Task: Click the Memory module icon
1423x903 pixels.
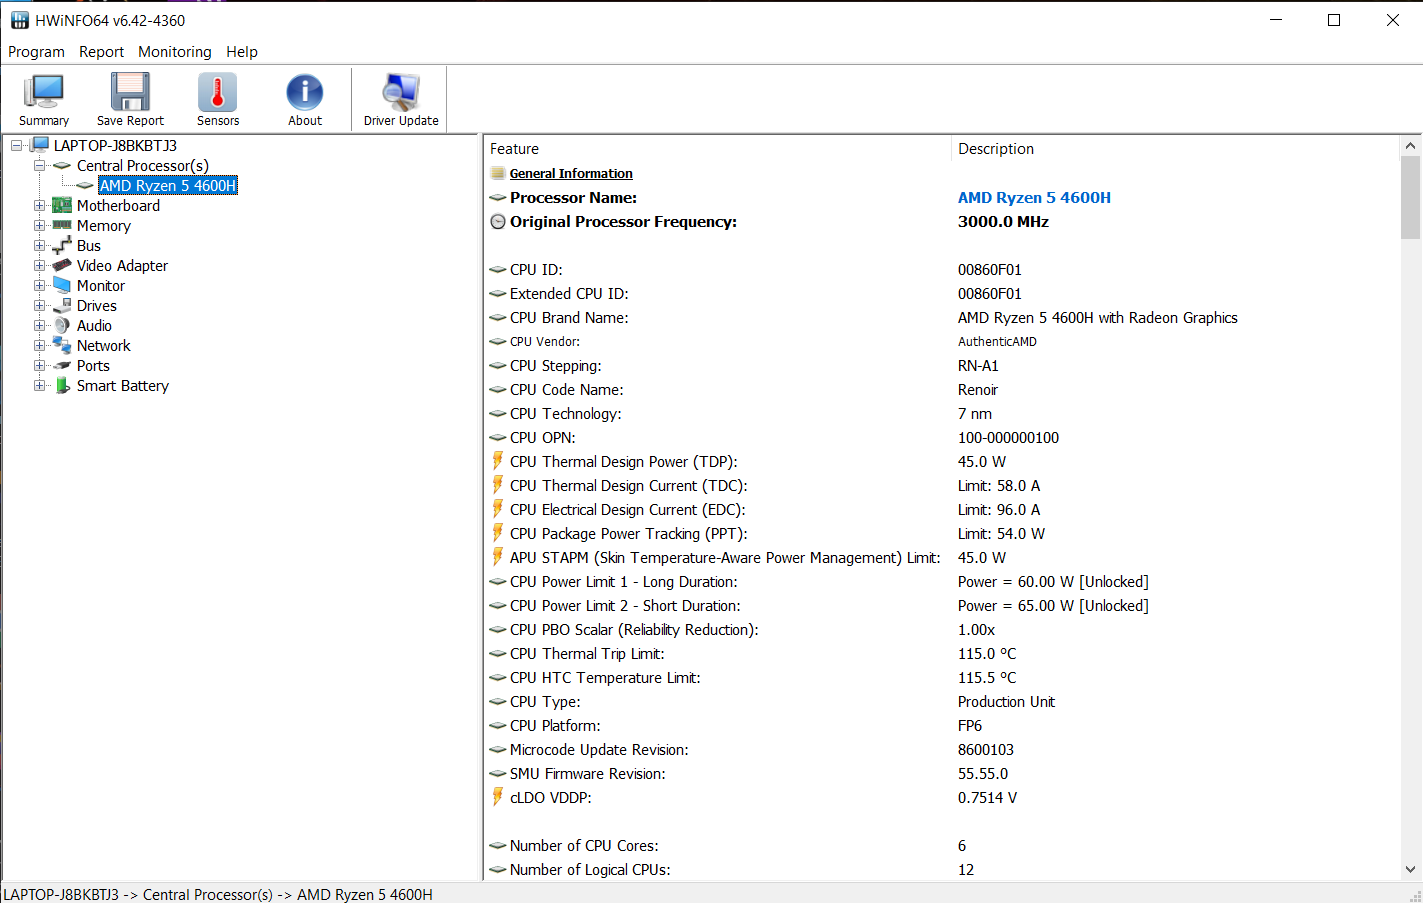Action: point(62,225)
